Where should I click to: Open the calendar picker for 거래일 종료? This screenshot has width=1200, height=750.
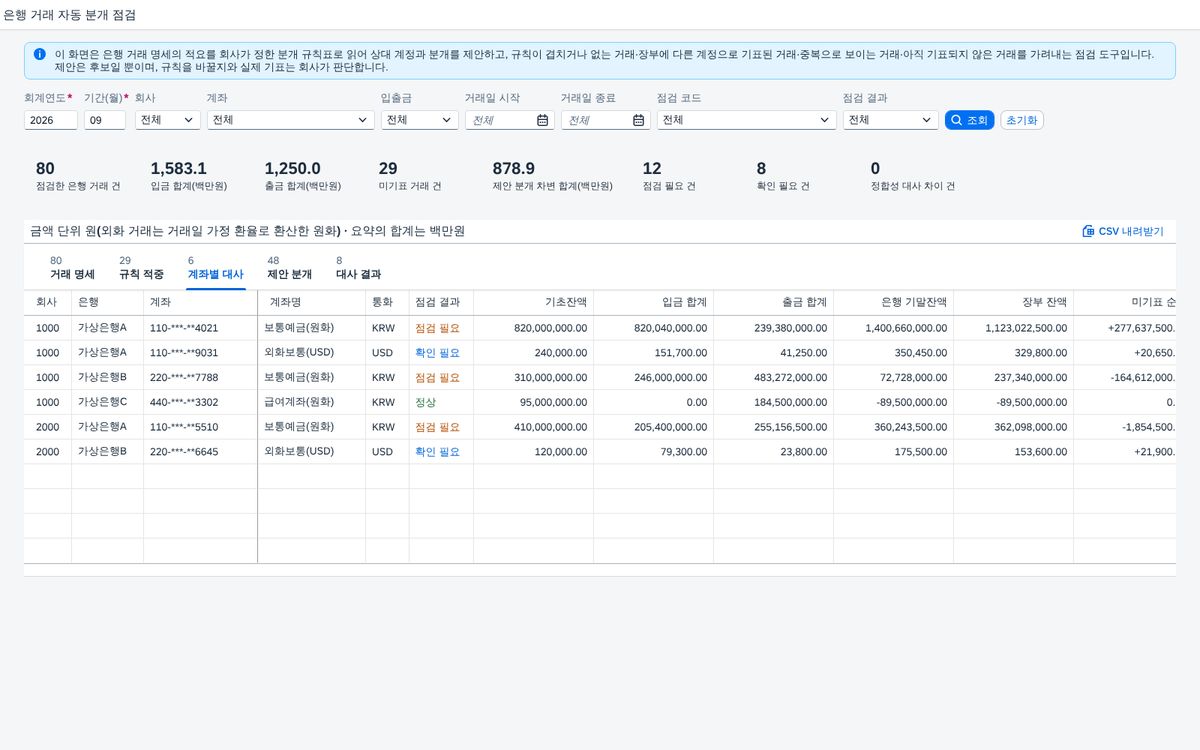pos(639,120)
